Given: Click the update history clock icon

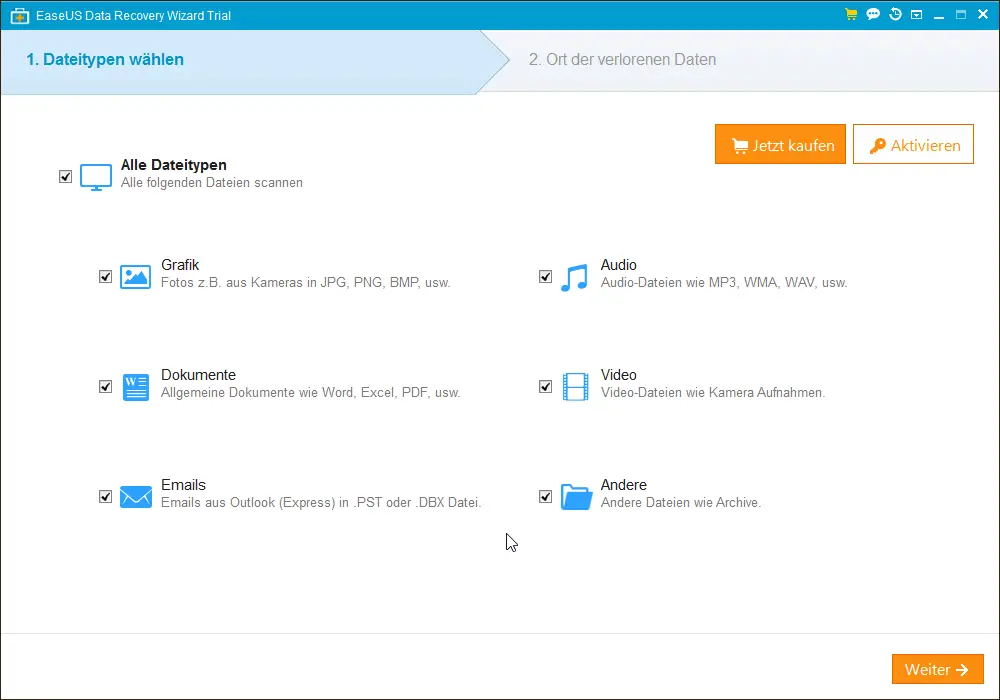Looking at the screenshot, I should click(x=895, y=14).
